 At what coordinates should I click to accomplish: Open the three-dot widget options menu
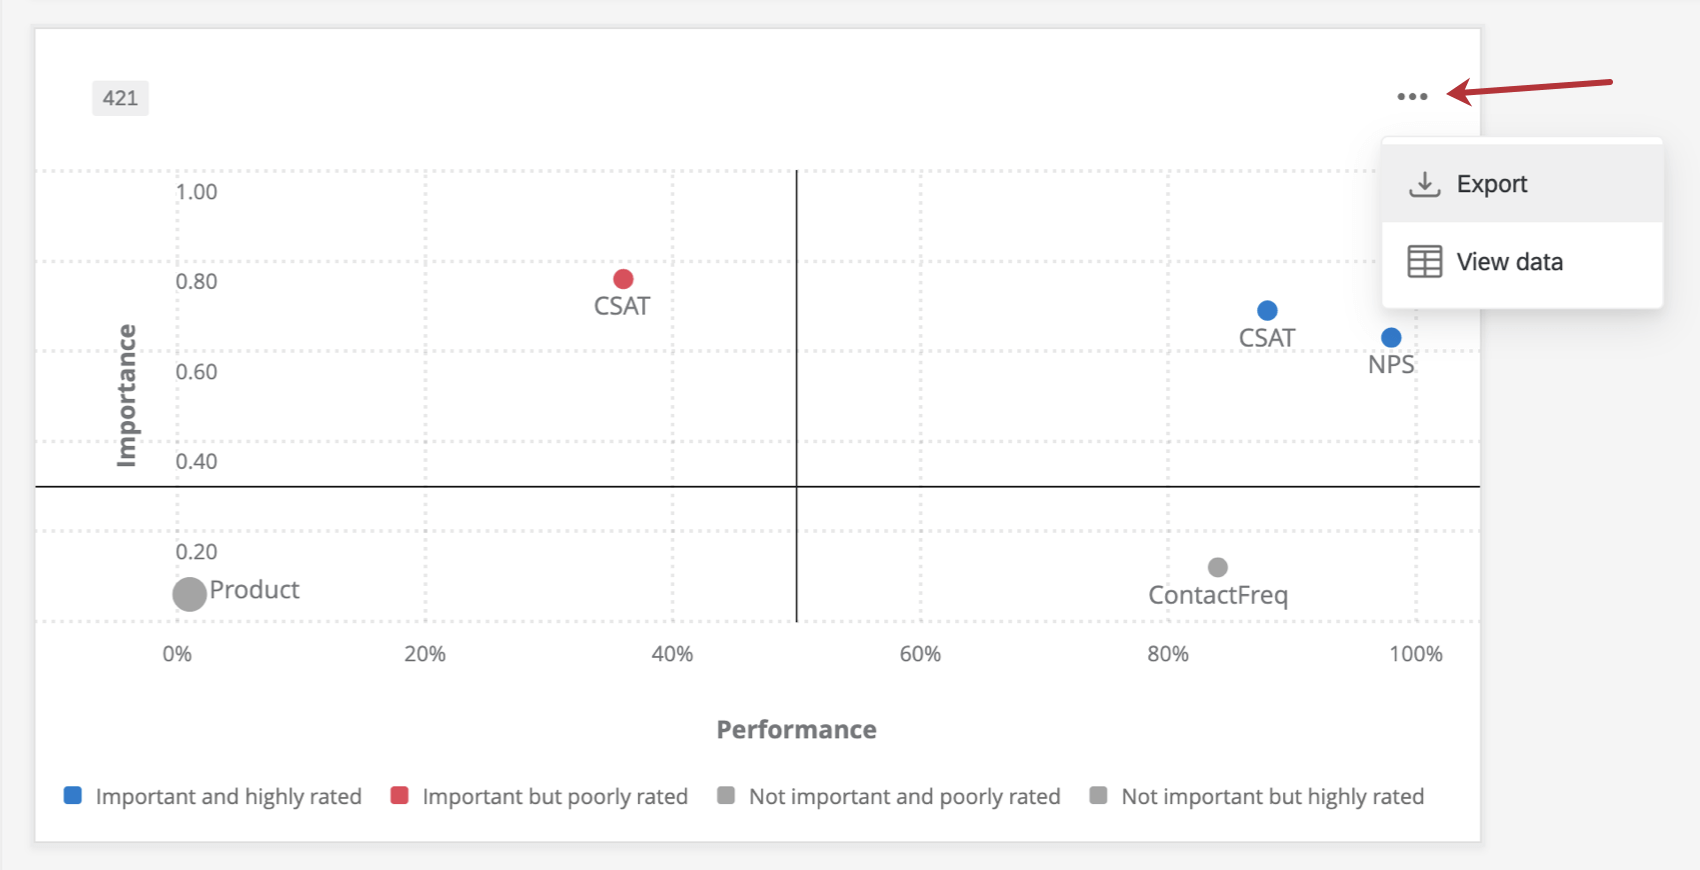point(1412,97)
